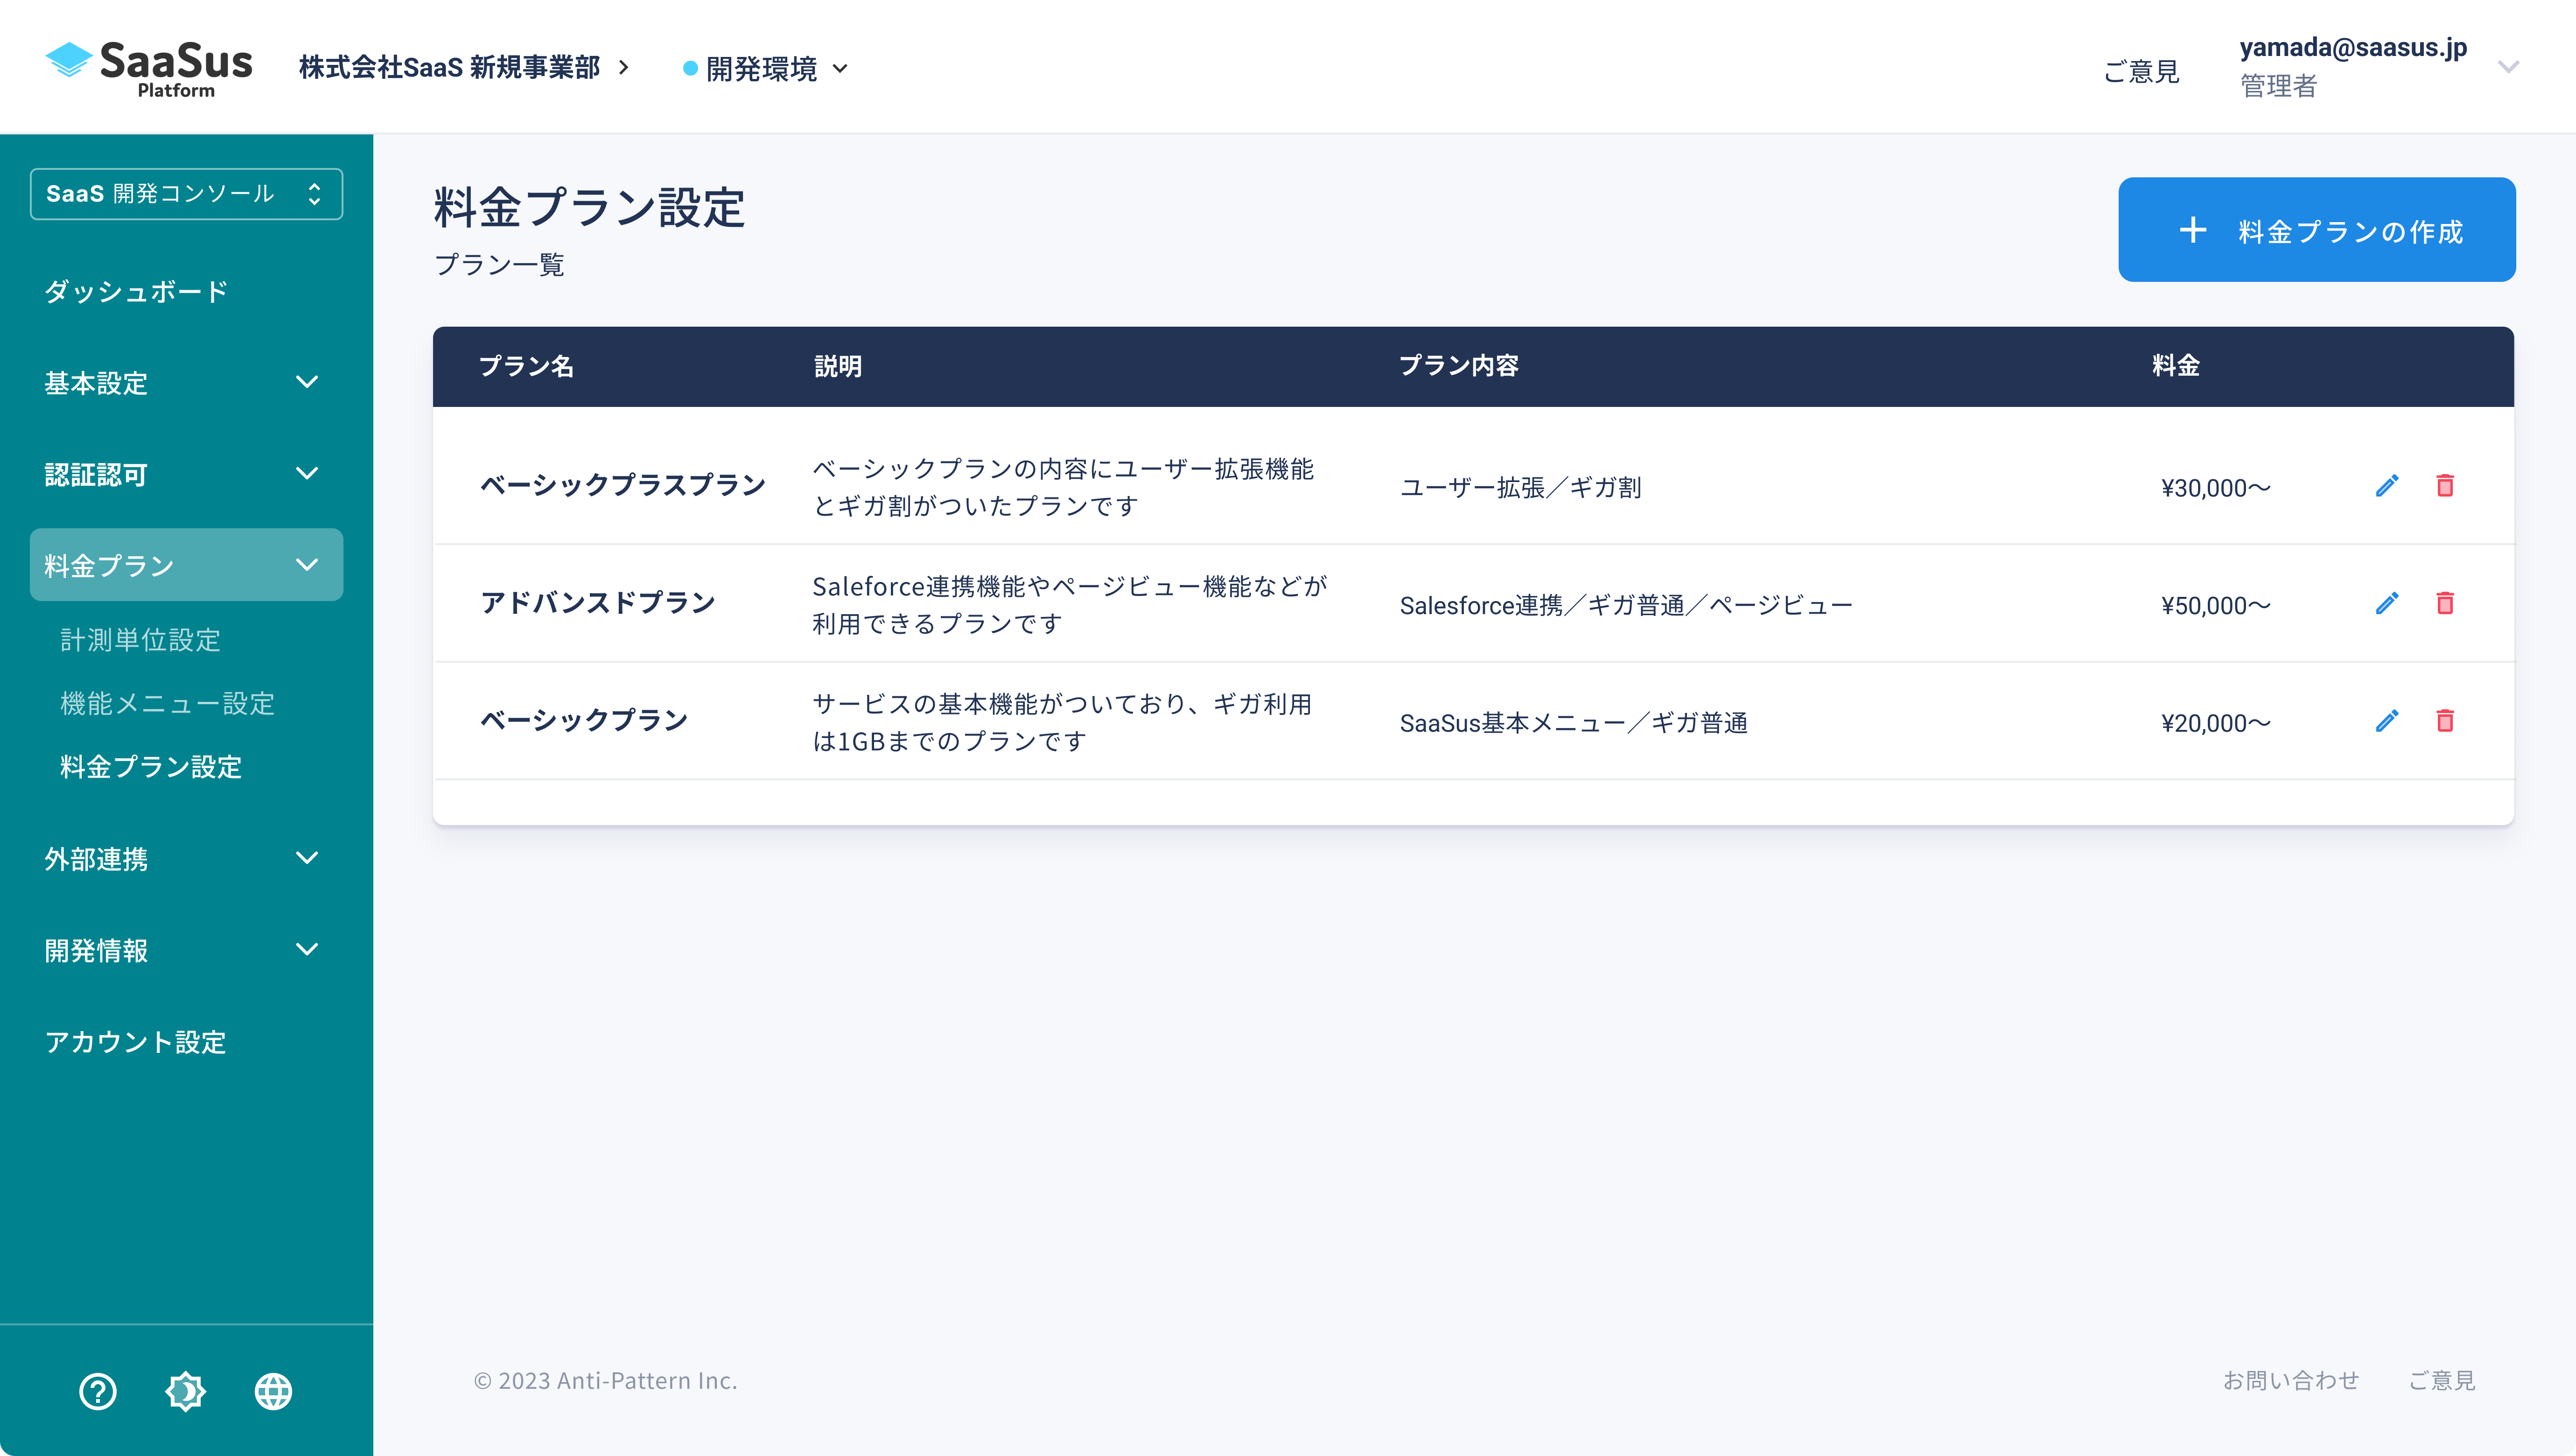
Task: Open アカウント設定 in sidebar
Action: (136, 1042)
